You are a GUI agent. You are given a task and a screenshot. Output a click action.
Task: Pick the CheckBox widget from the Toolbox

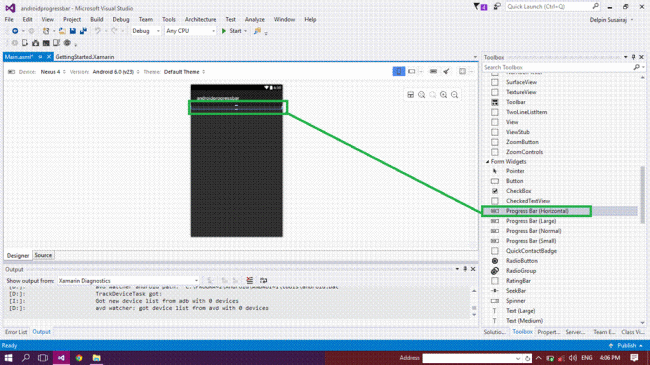pyautogui.click(x=518, y=191)
